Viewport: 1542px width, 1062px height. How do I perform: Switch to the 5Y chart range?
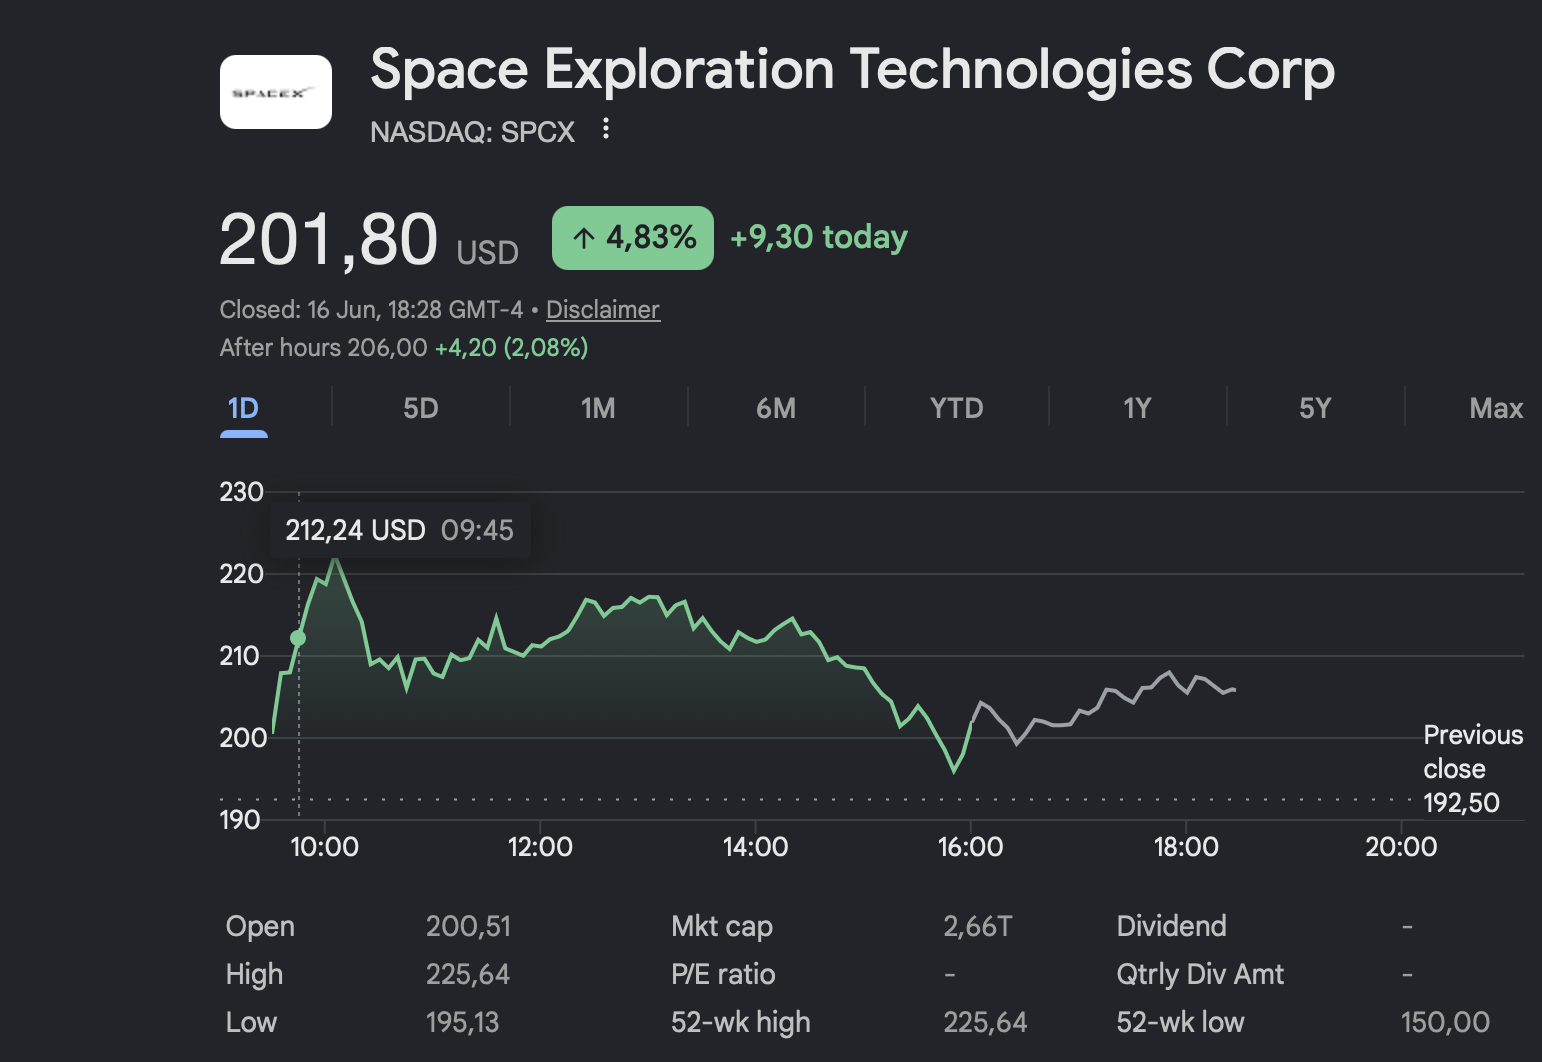click(x=1315, y=409)
